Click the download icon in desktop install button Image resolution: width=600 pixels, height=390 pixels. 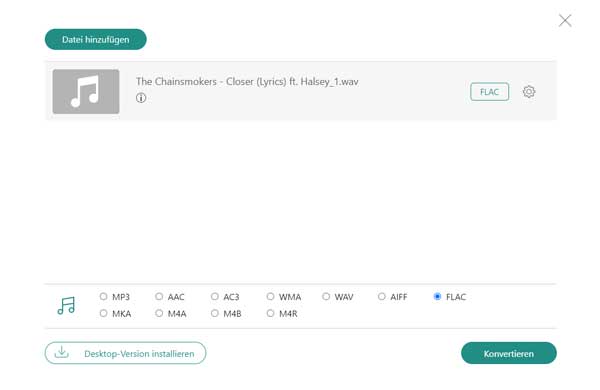click(x=62, y=352)
